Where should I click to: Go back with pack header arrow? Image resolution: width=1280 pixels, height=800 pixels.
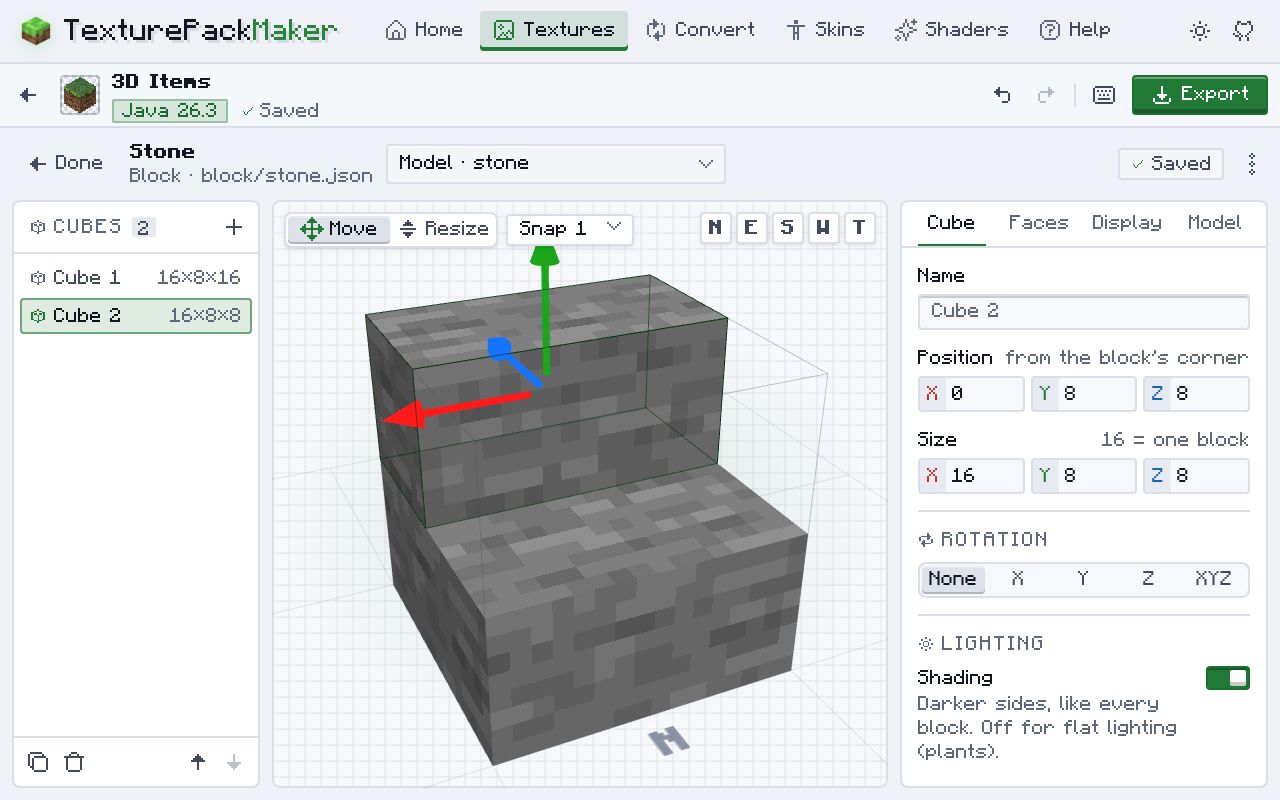pyautogui.click(x=28, y=95)
